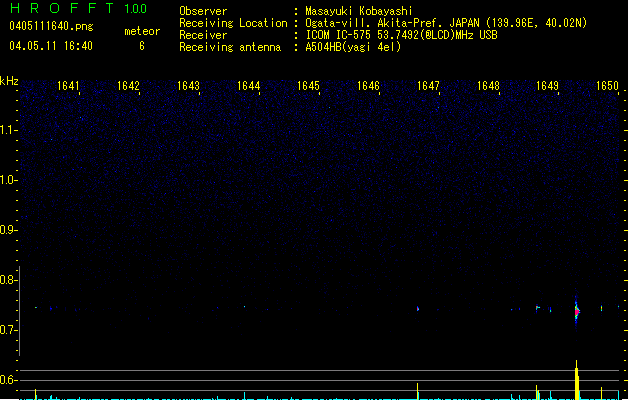Click the 1643 time axis marker
This screenshot has height=400, width=629.
pyautogui.click(x=188, y=86)
